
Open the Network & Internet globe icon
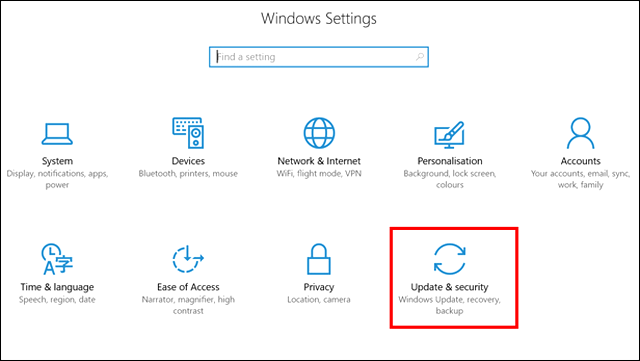(x=319, y=133)
